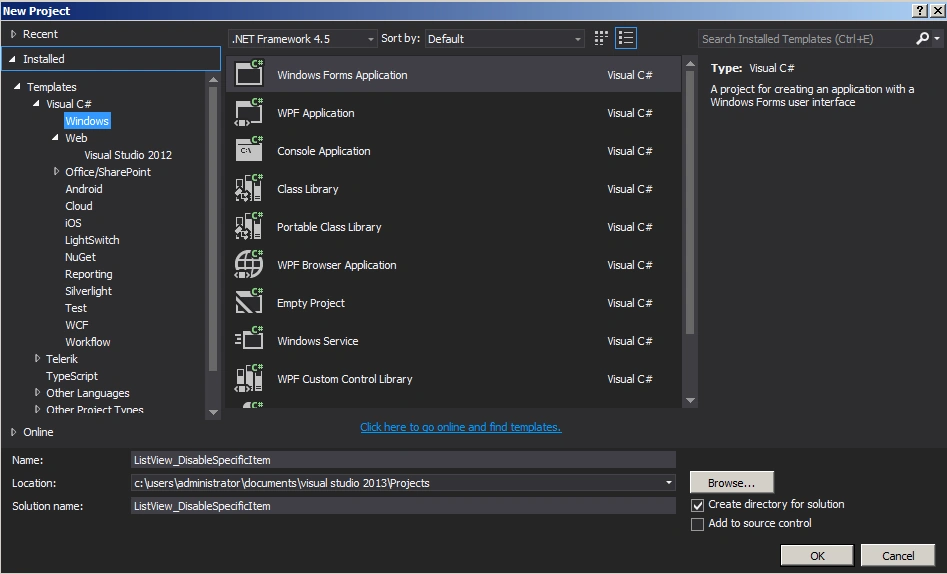Switch to small icons grid view
Viewport: 947px width, 574px height.
[601, 39]
